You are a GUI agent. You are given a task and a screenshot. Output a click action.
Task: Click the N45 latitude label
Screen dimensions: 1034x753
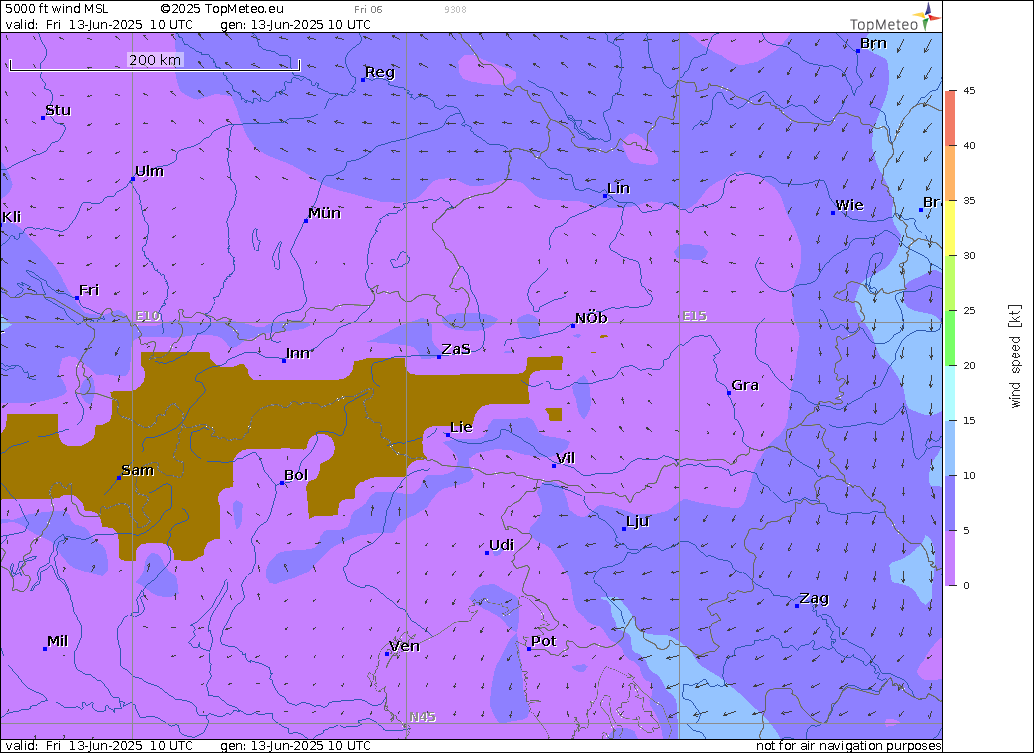coord(423,717)
